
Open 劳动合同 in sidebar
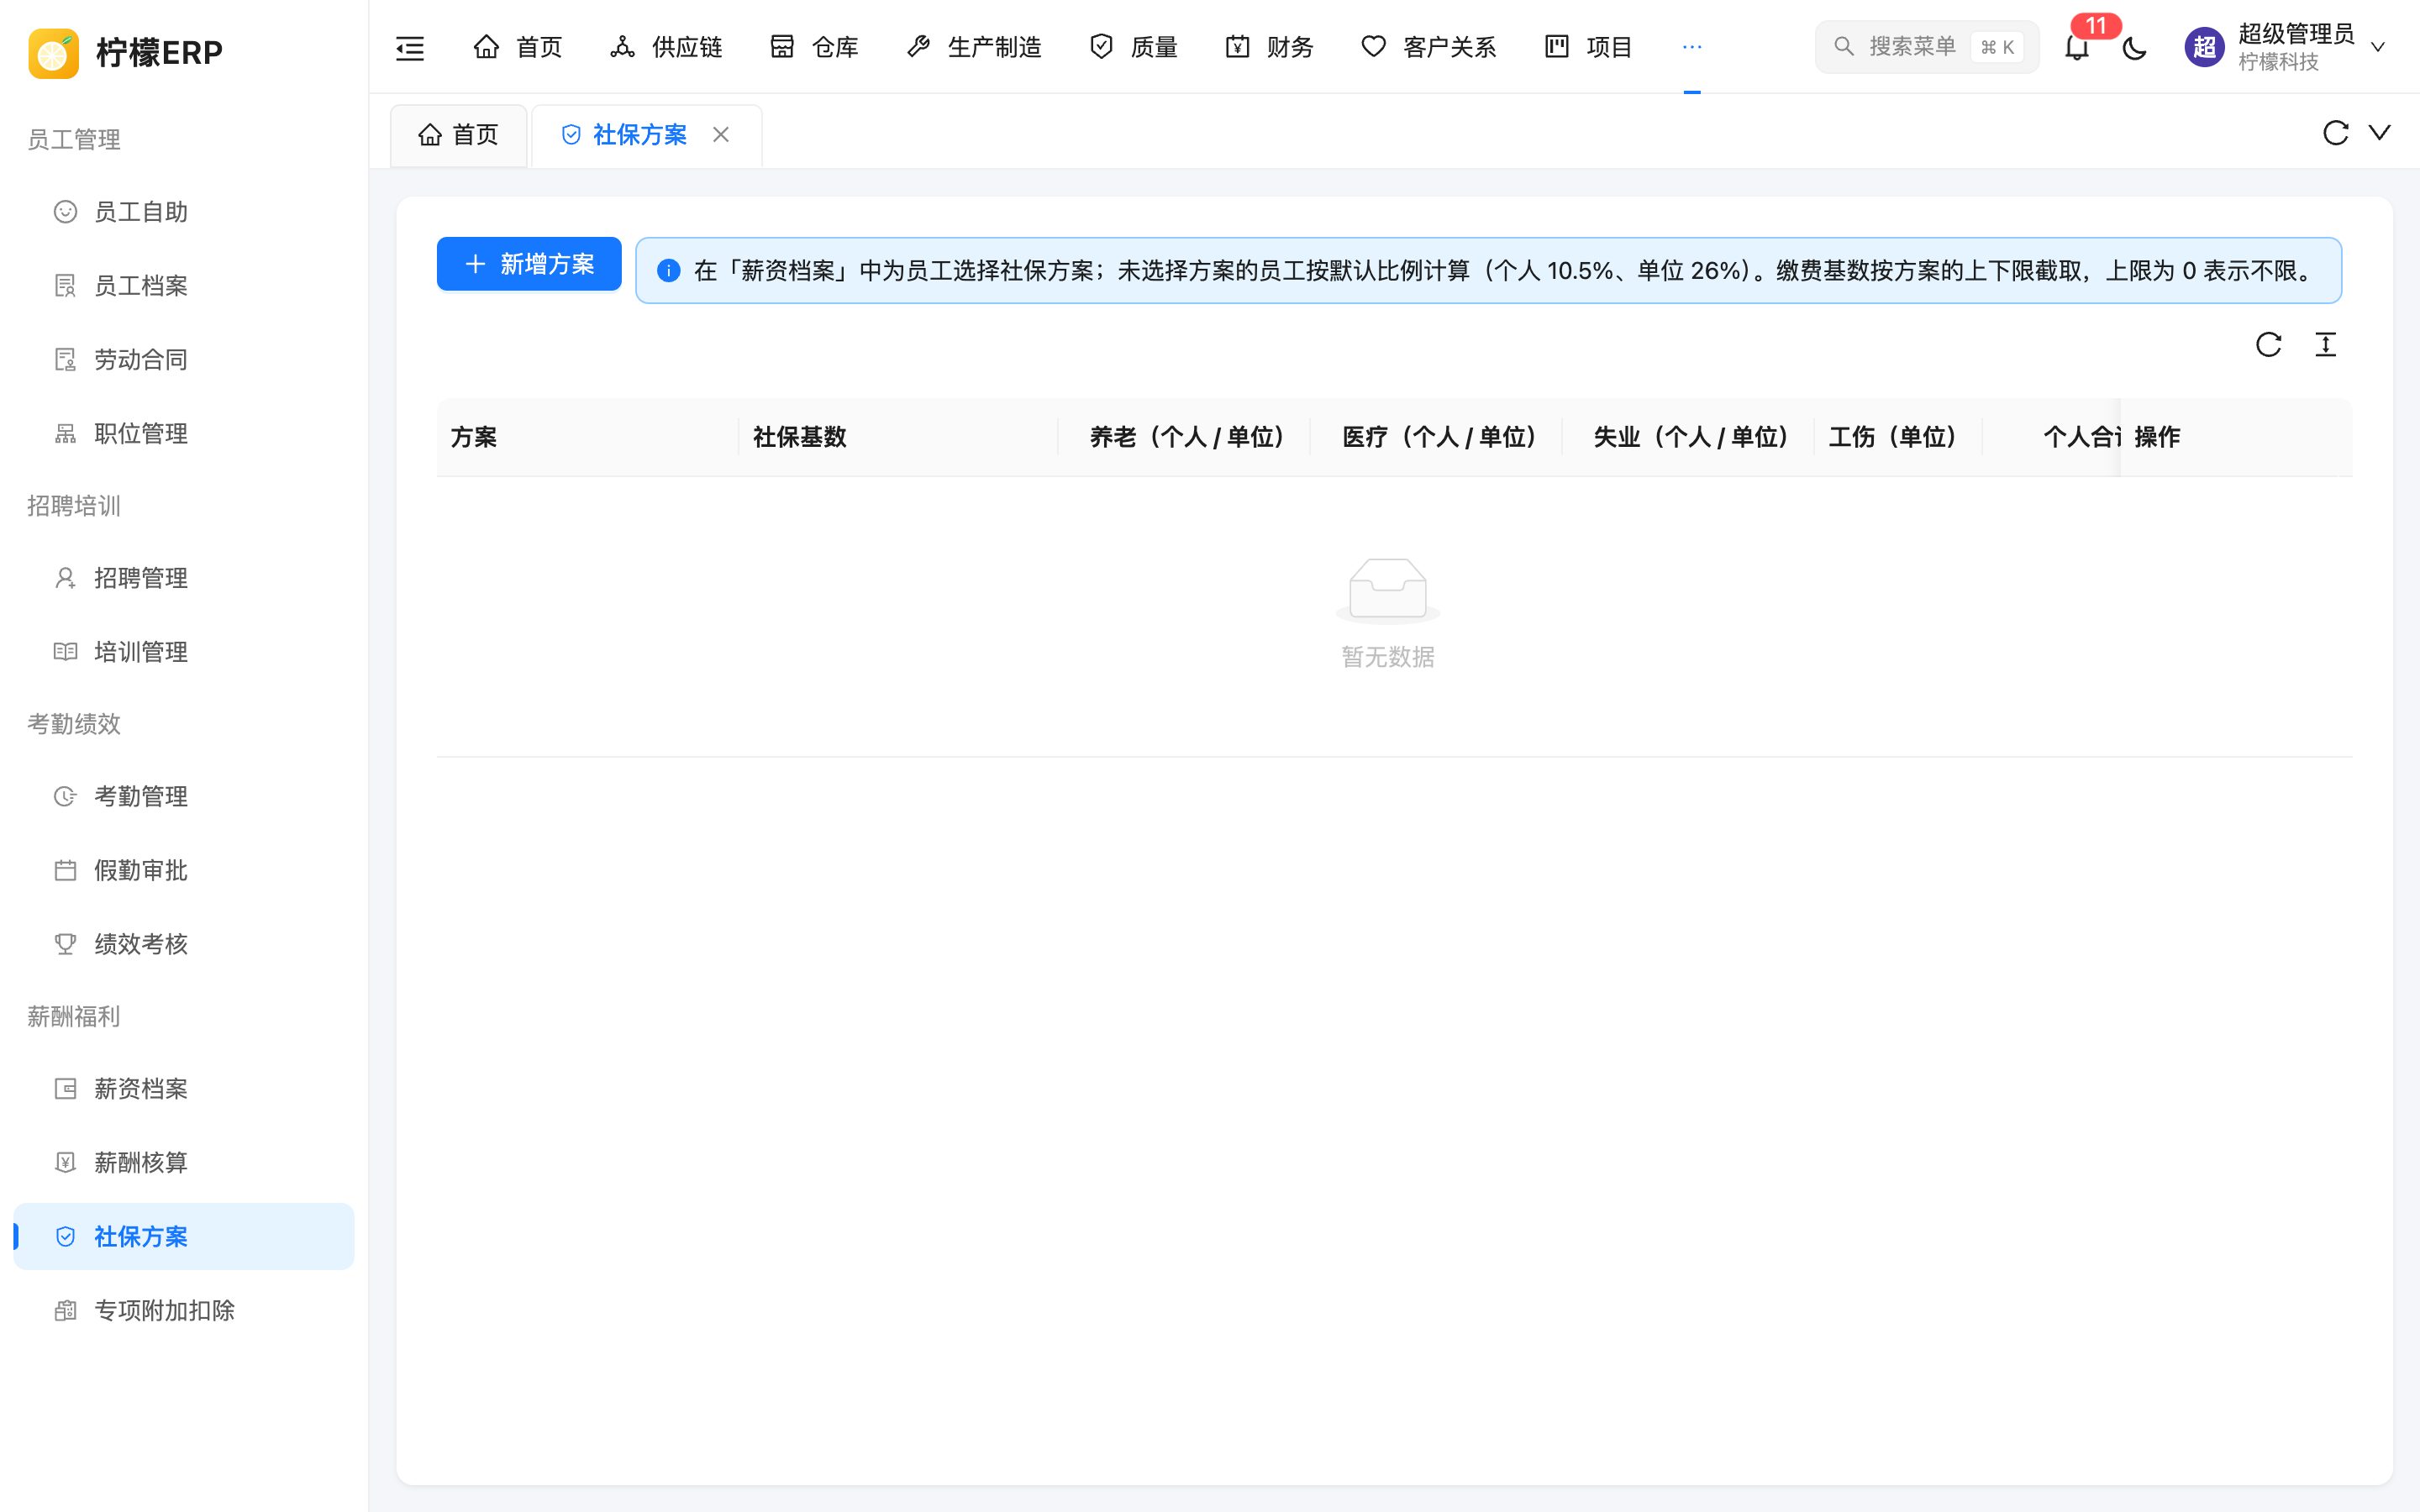[x=184, y=360]
